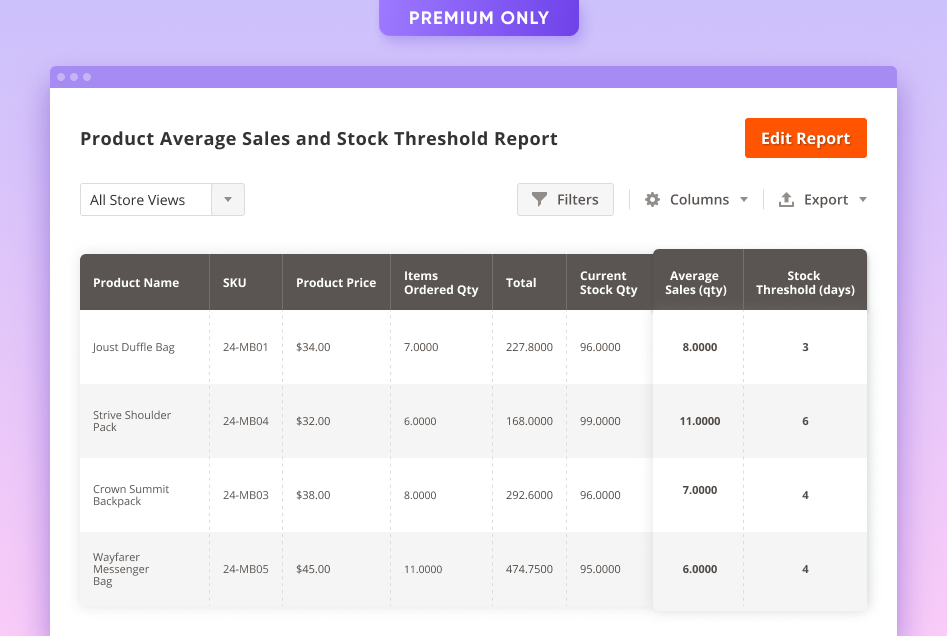Expand the Export dropdown arrow
The image size is (947, 636).
(862, 199)
